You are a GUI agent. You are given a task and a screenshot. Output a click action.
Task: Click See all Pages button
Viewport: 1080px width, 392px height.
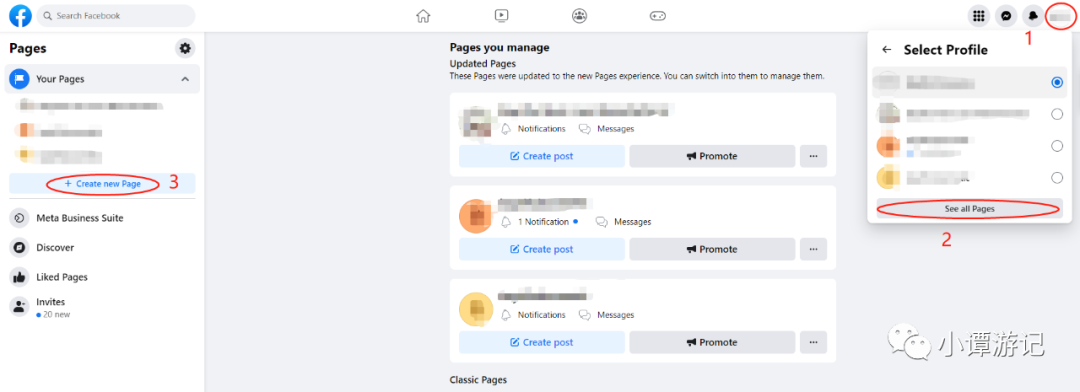[969, 208]
